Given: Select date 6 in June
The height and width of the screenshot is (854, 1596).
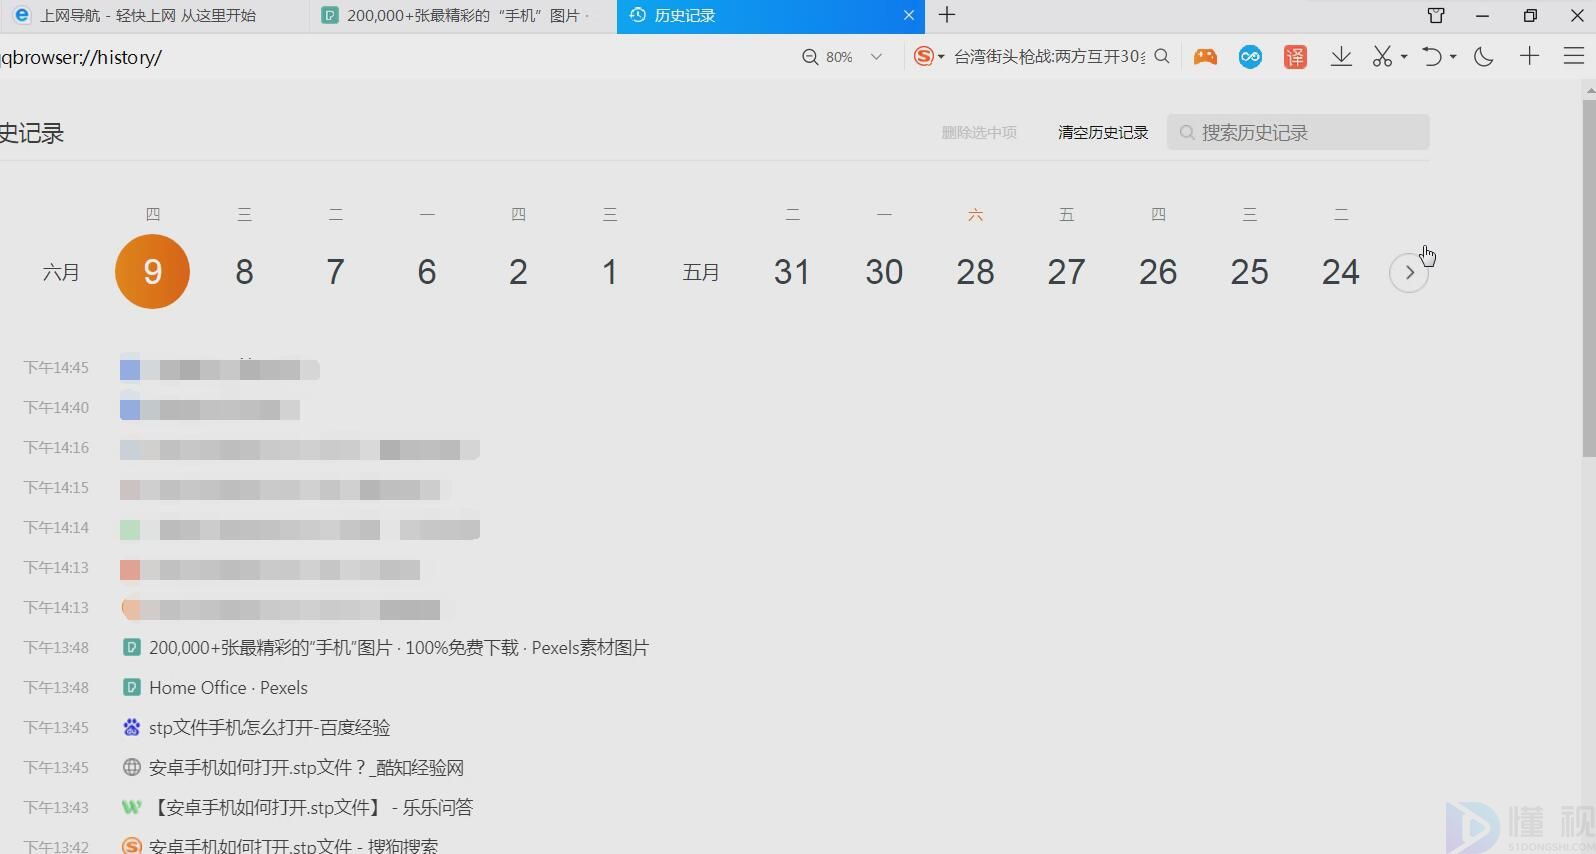Looking at the screenshot, I should tap(427, 271).
